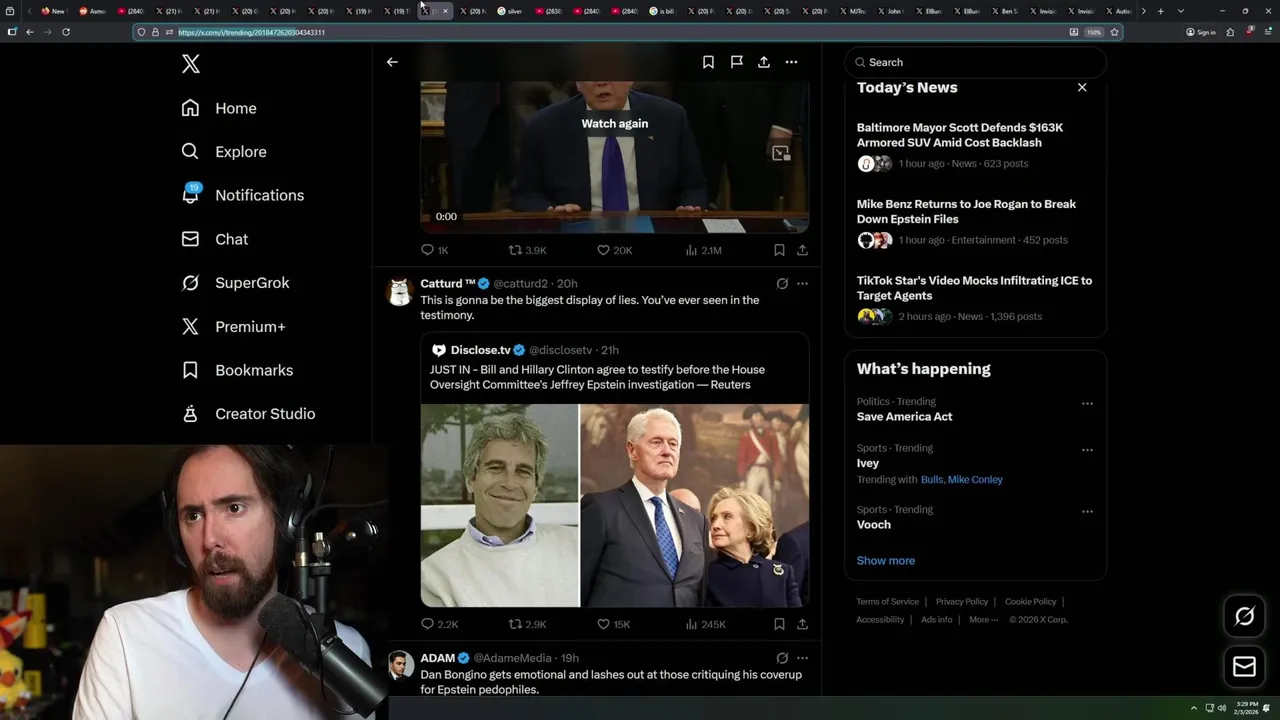Viewport: 1280px width, 720px height.
Task: Open the Terms of Service footer link
Action: 887,602
